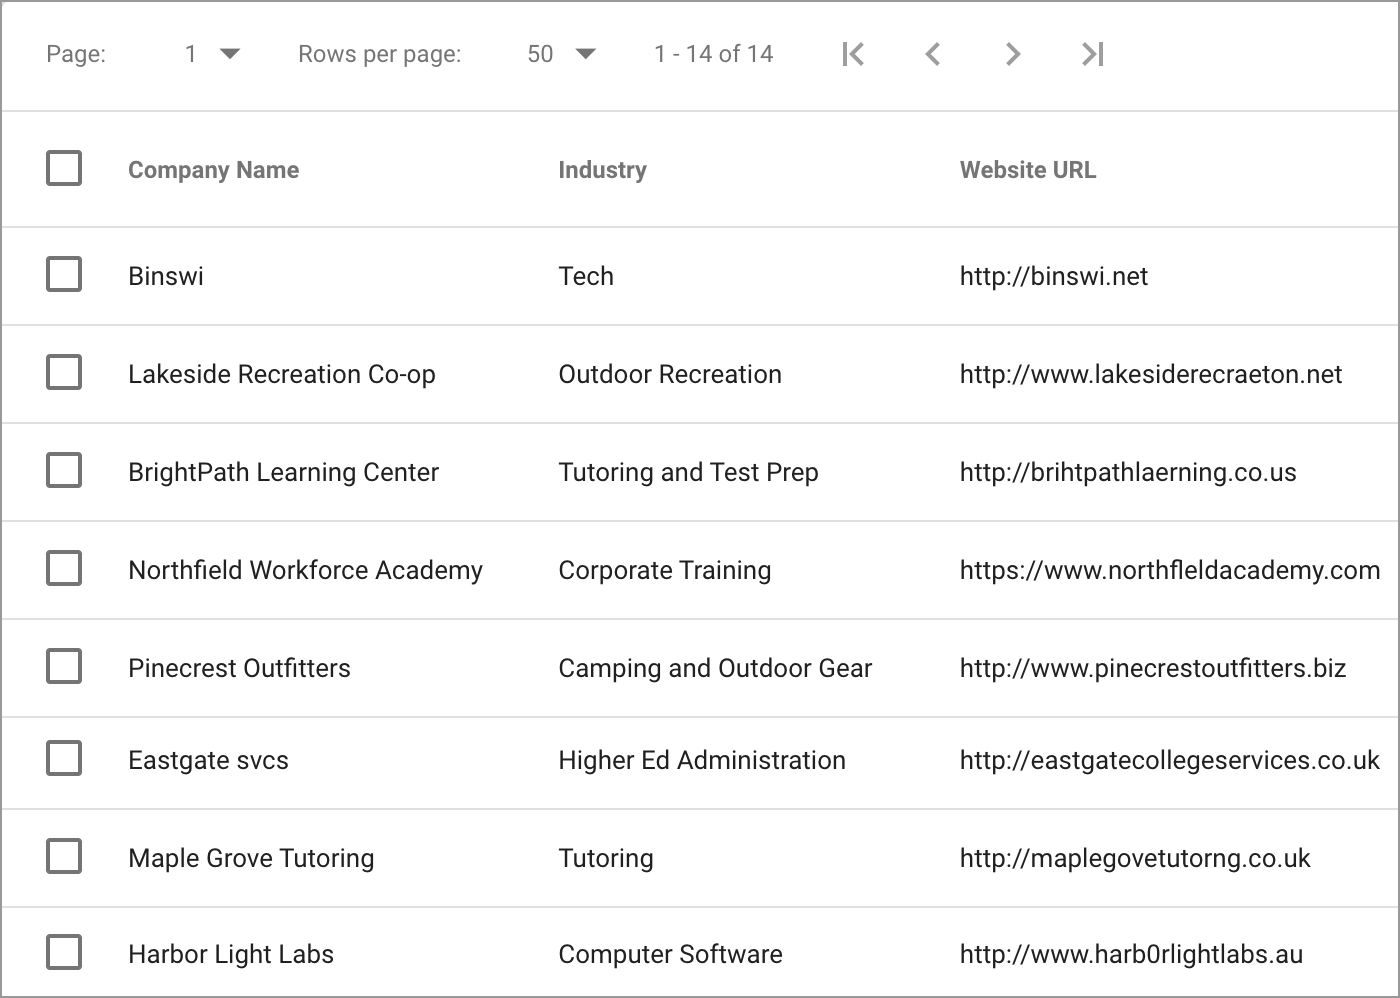
Task: Click the maplegovetutorng.co.uk URL
Action: (x=1135, y=858)
